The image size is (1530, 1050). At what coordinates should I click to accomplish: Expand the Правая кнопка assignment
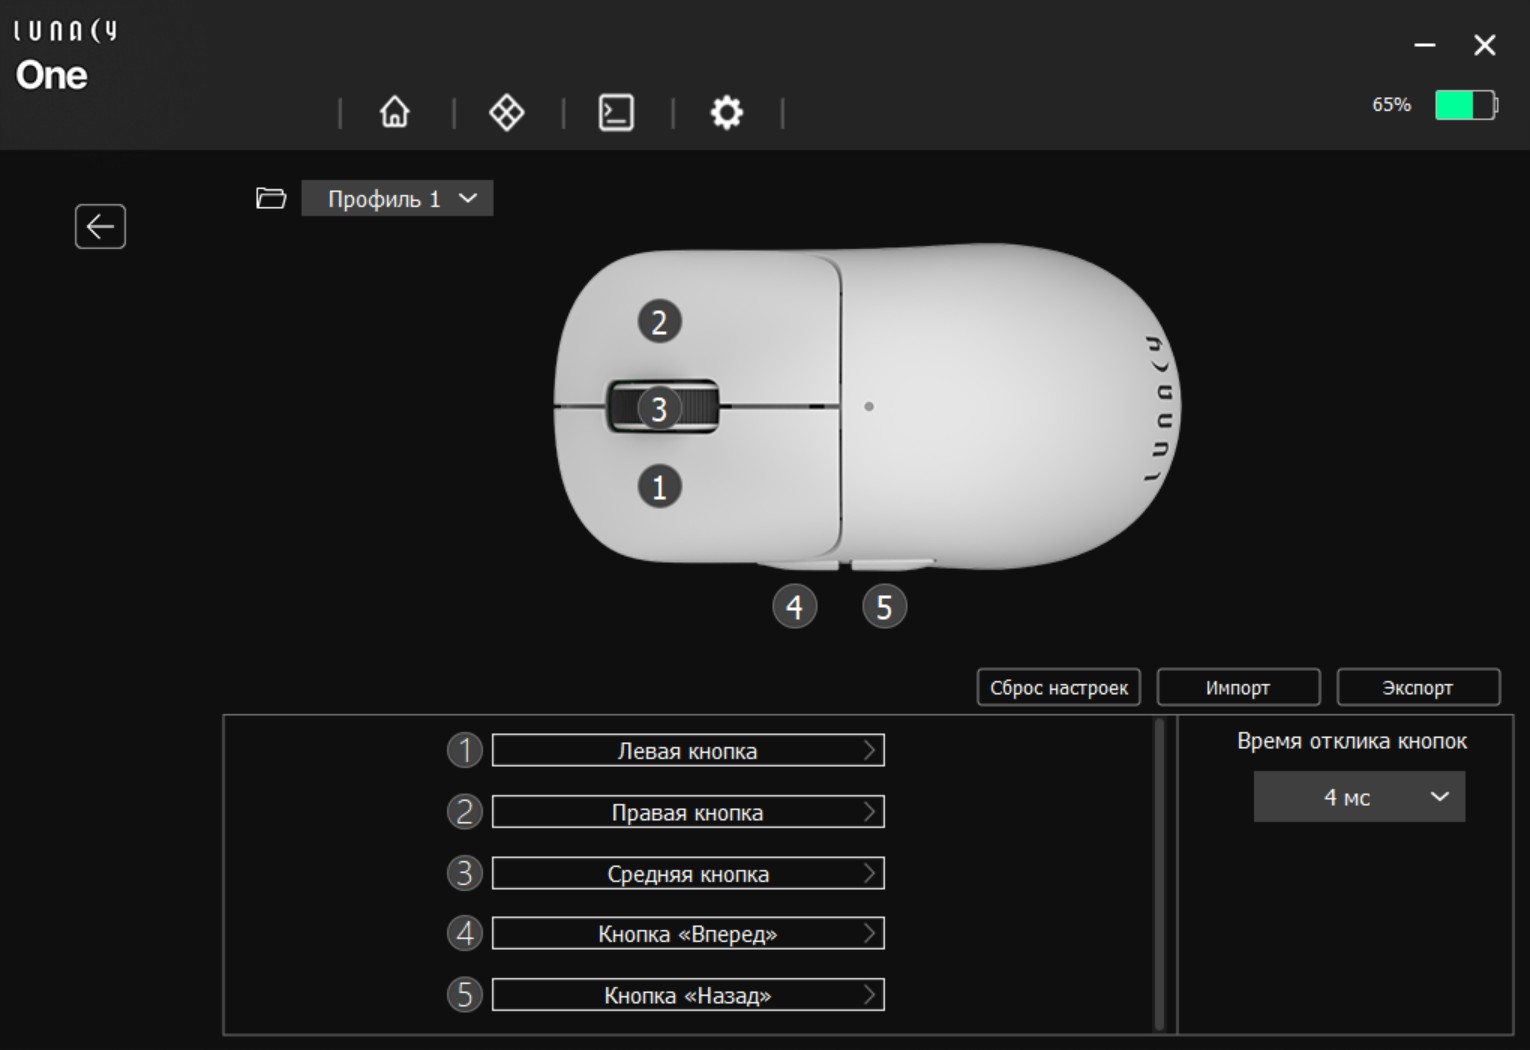688,812
